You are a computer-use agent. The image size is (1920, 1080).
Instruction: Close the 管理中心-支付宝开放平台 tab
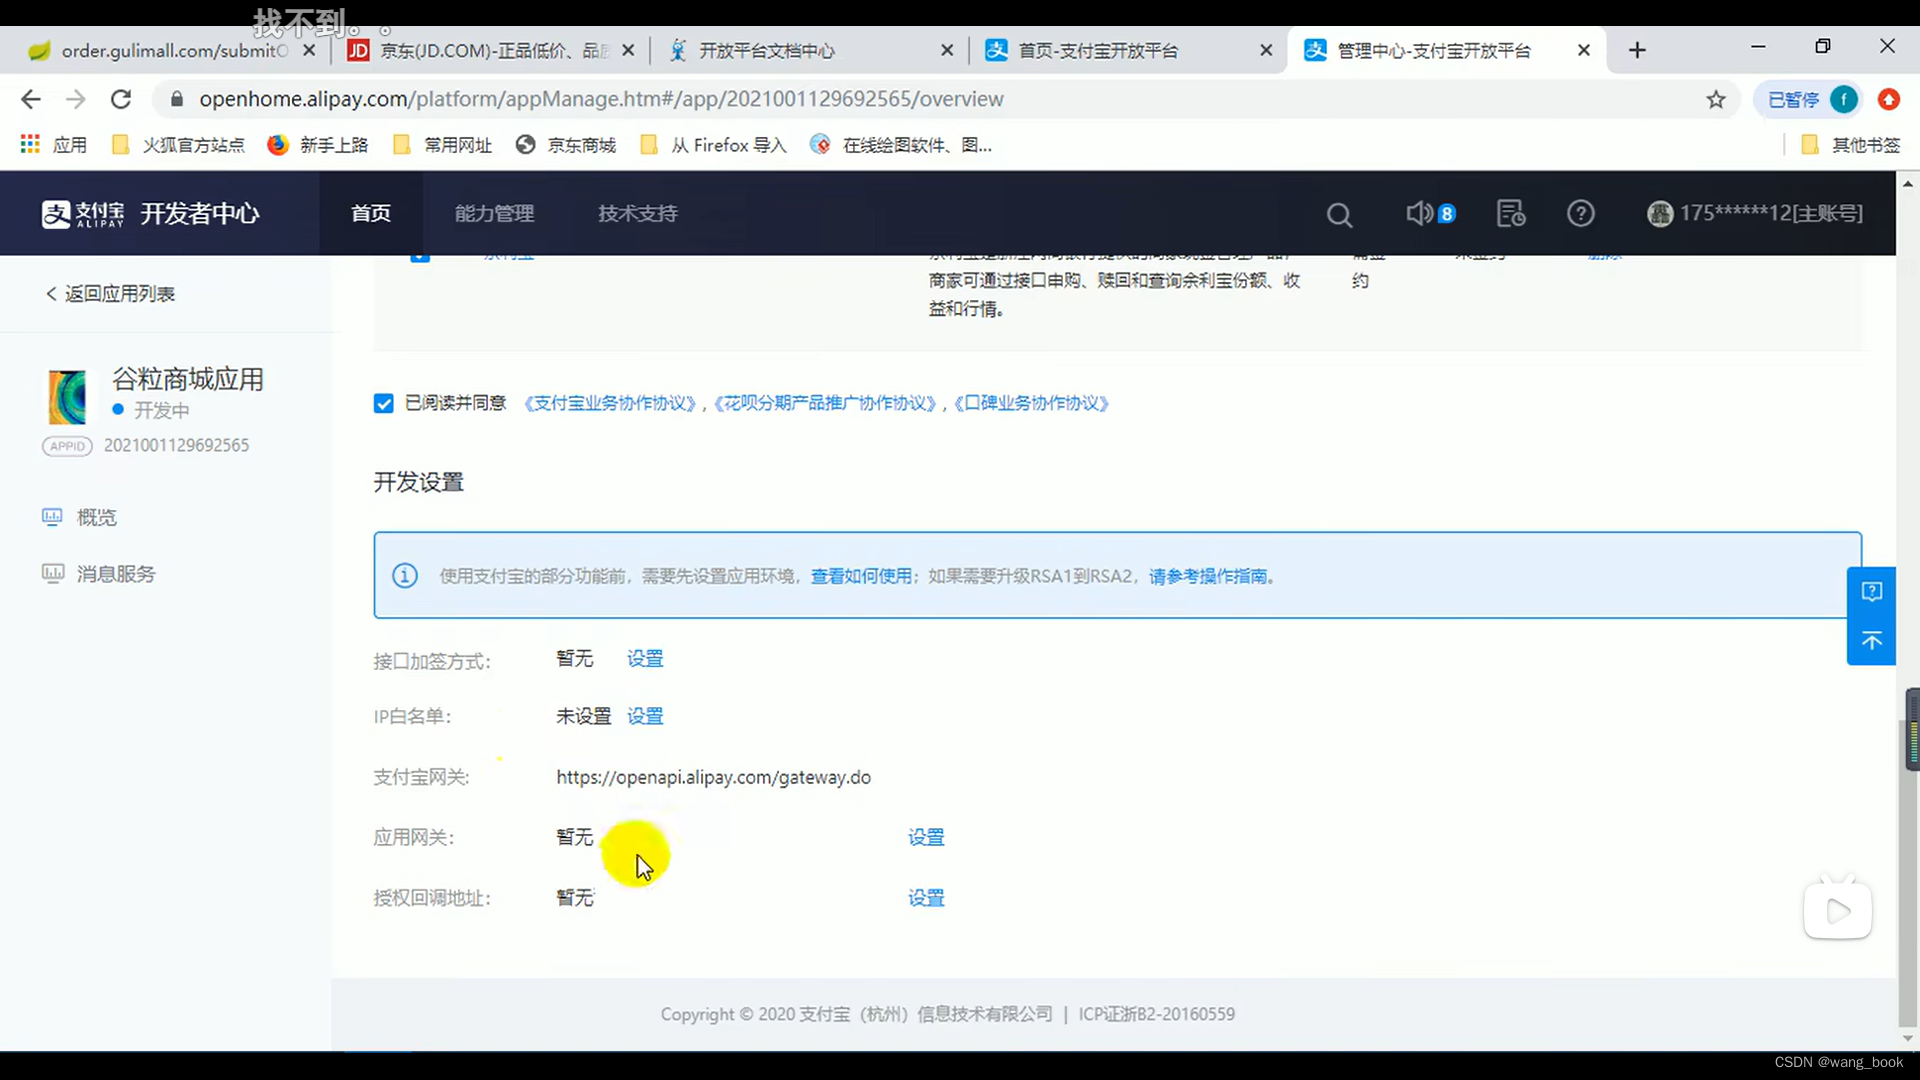pos(1584,50)
